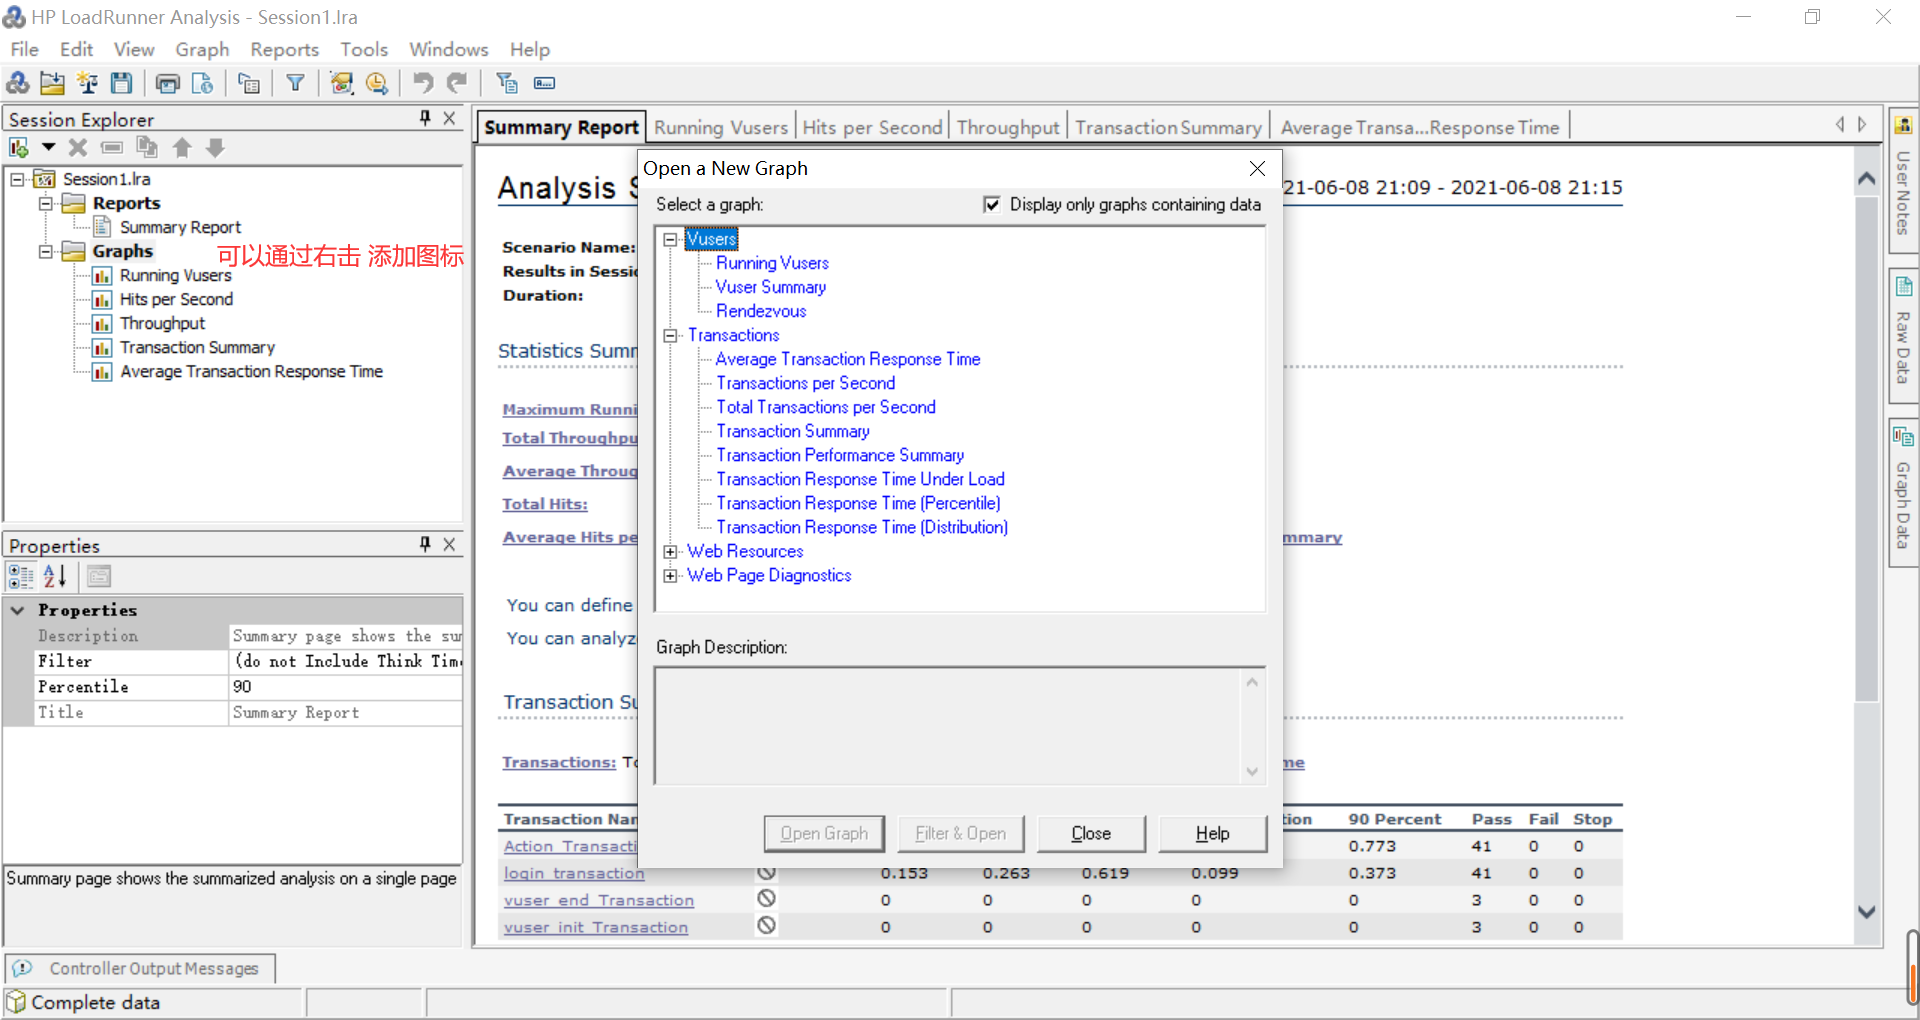Click the rename item icon in Session Explorer
This screenshot has height=1020, width=1920.
click(112, 148)
